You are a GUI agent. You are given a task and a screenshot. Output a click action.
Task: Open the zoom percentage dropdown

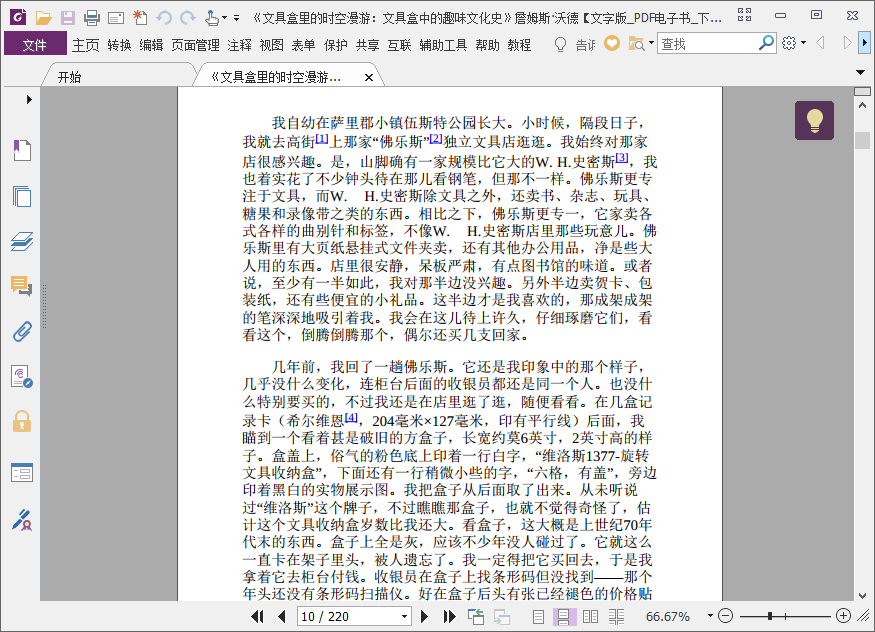710,616
